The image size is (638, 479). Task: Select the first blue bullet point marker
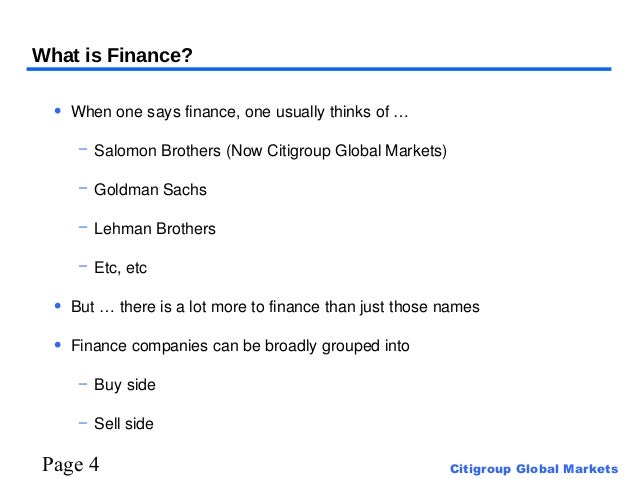(x=58, y=110)
